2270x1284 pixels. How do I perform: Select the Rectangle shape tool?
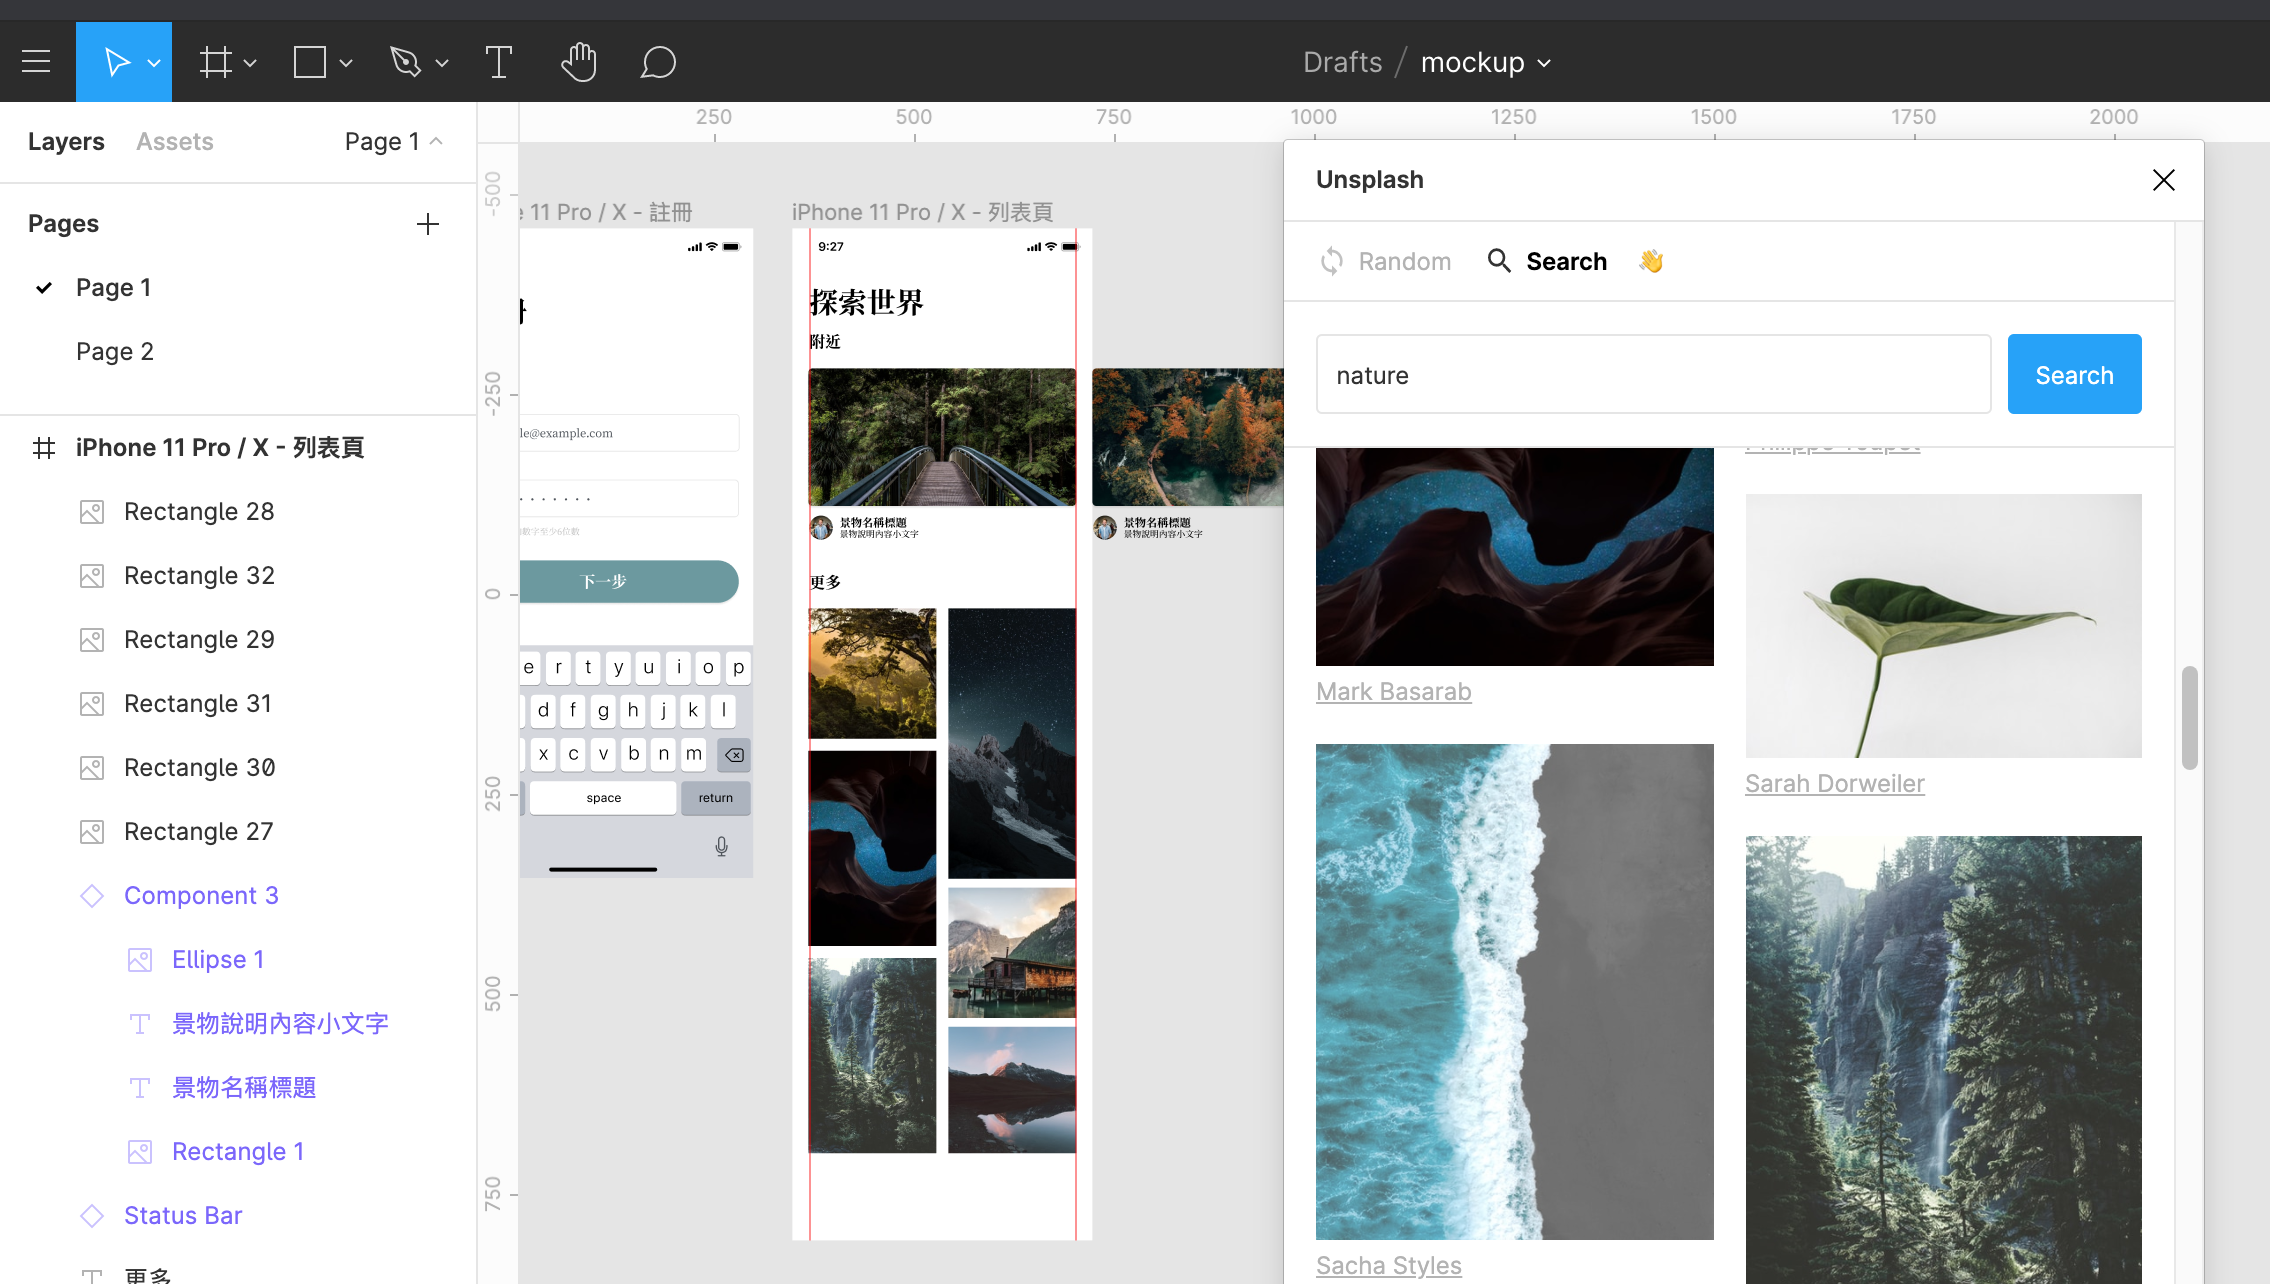(x=309, y=62)
